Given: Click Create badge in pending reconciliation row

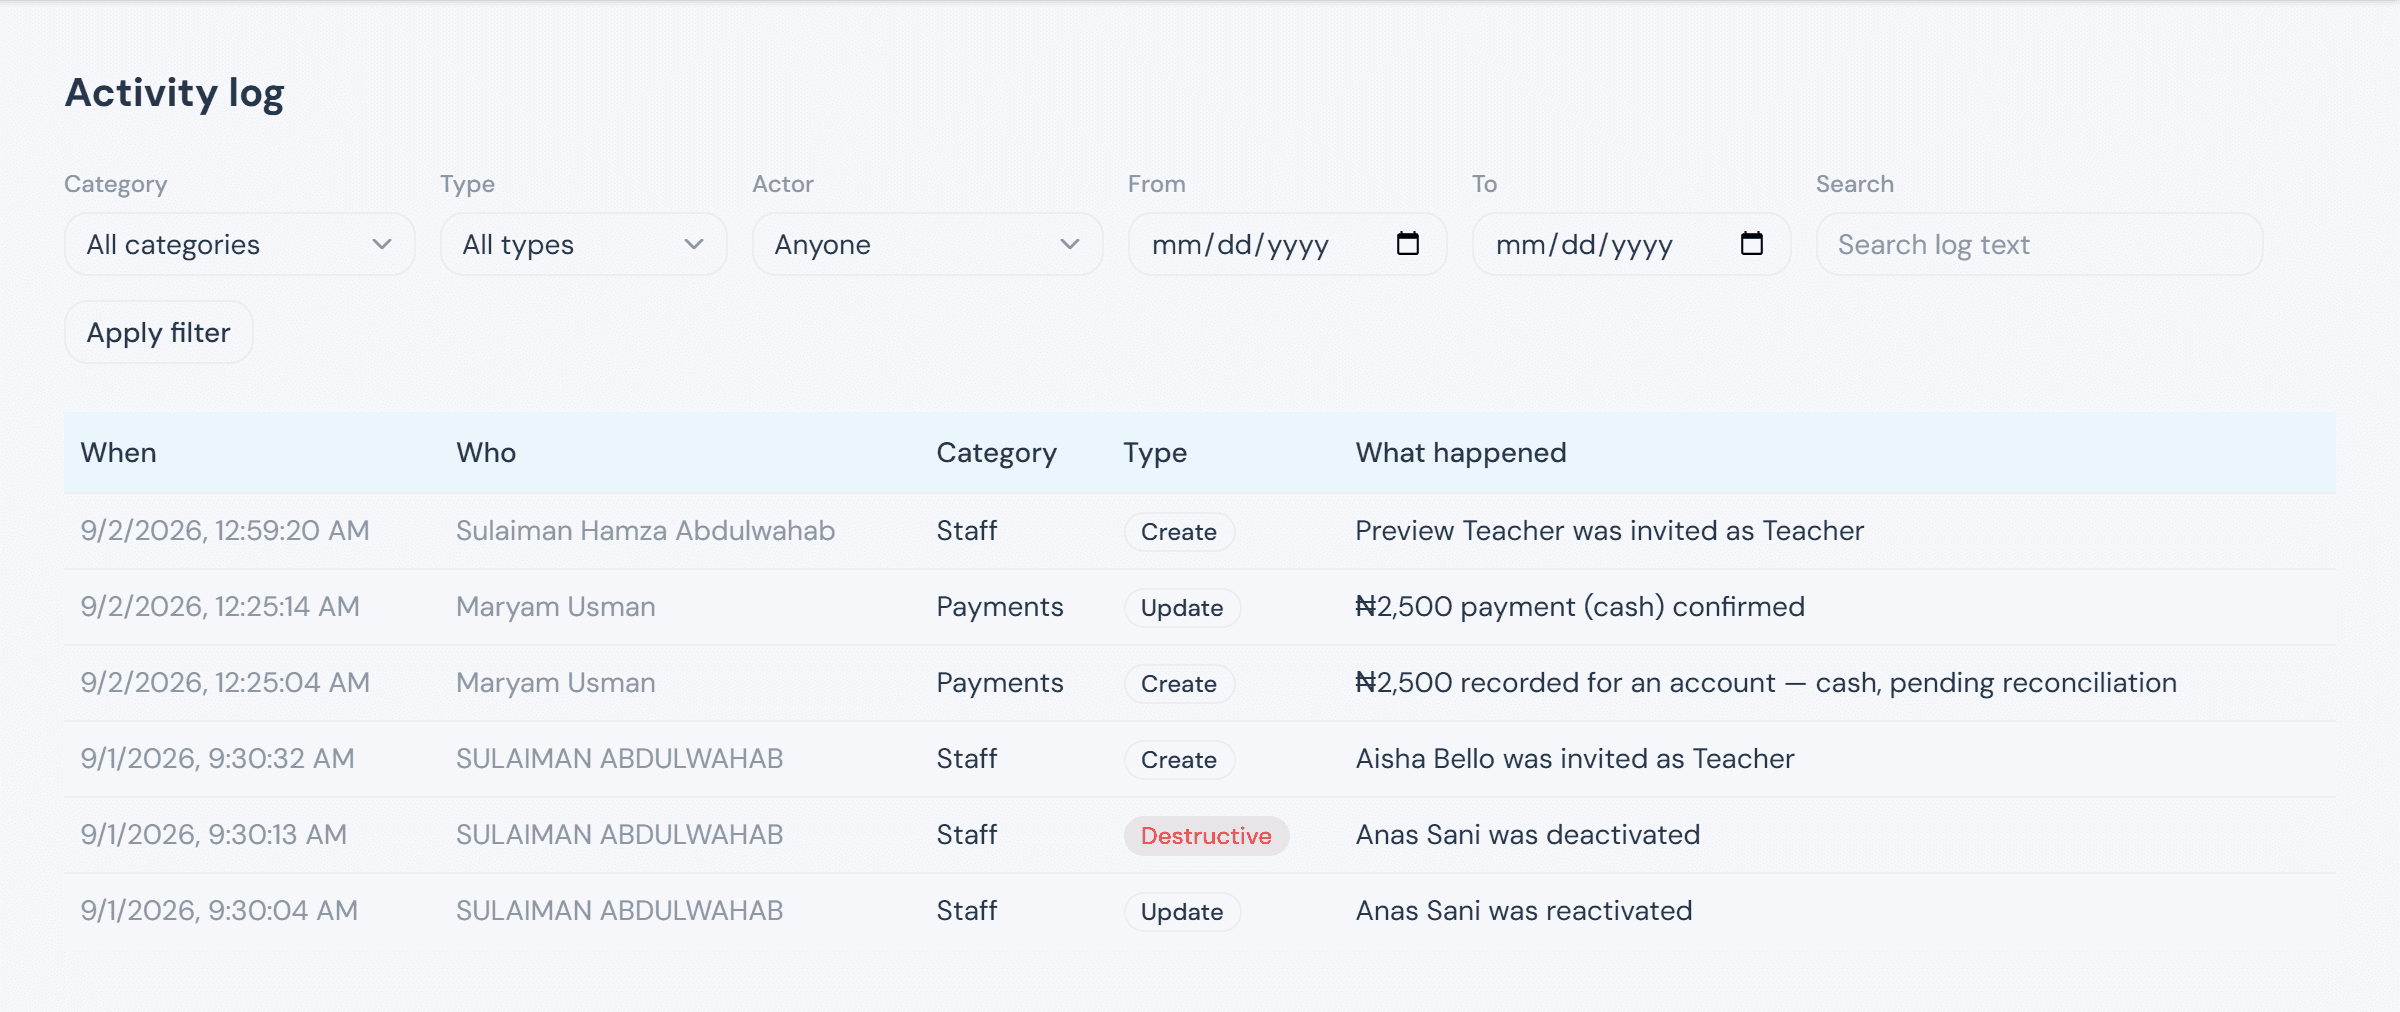Looking at the screenshot, I should pos(1179,683).
